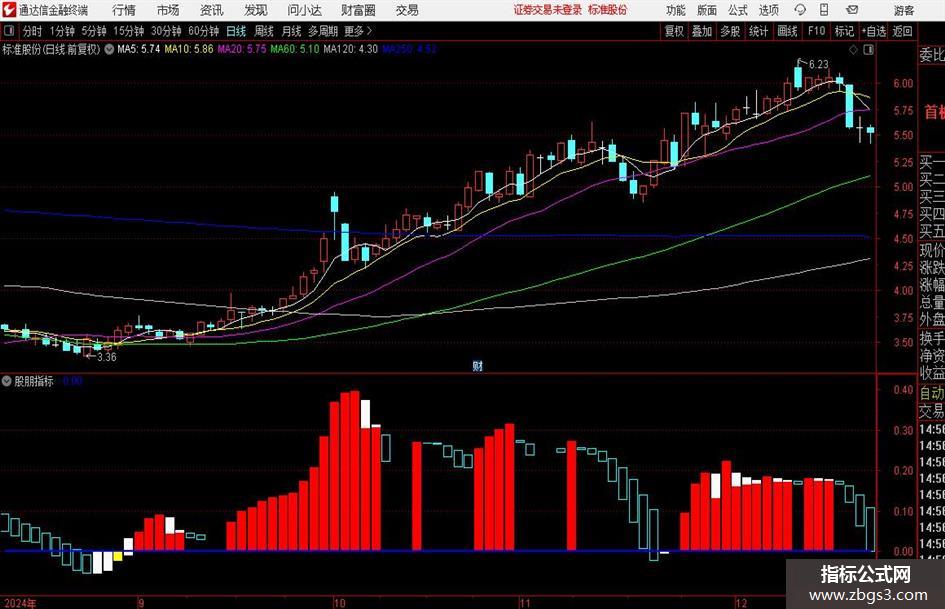Switch to the 月线 monthly tab
This screenshot has height=609, width=945.
[x=291, y=31]
